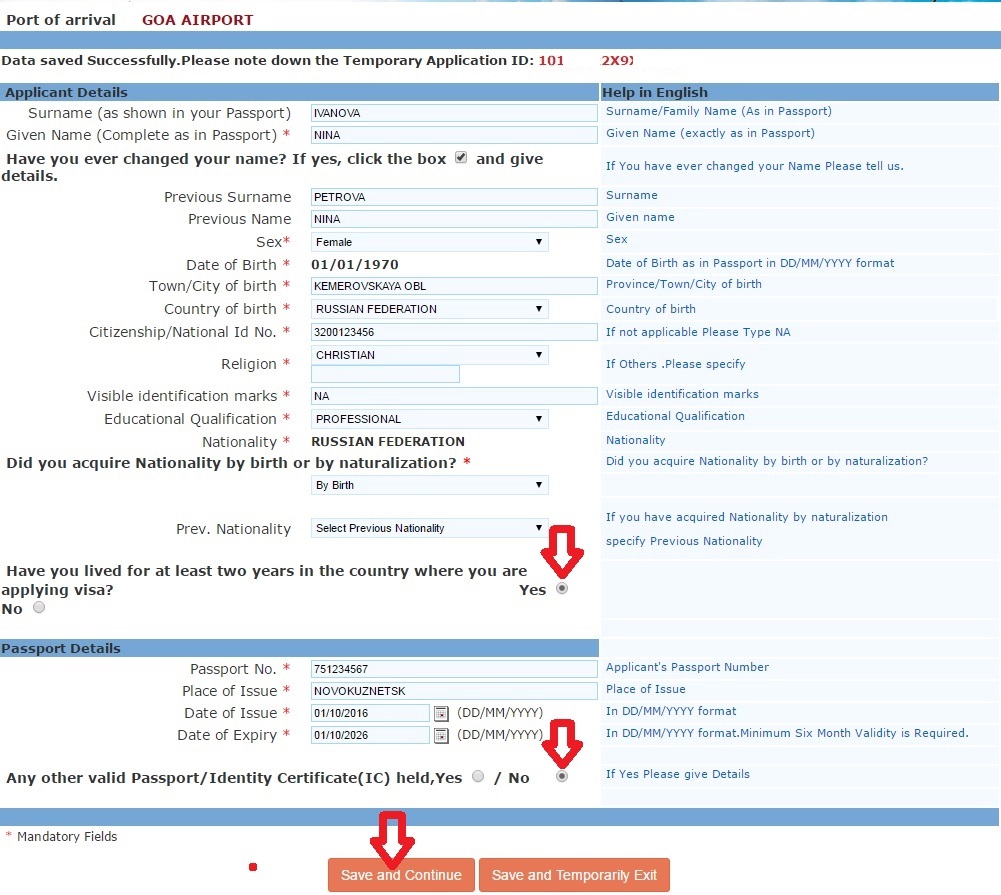1001x895 pixels.
Task: Click Save and Temporarily Exit button
Action: 574,875
